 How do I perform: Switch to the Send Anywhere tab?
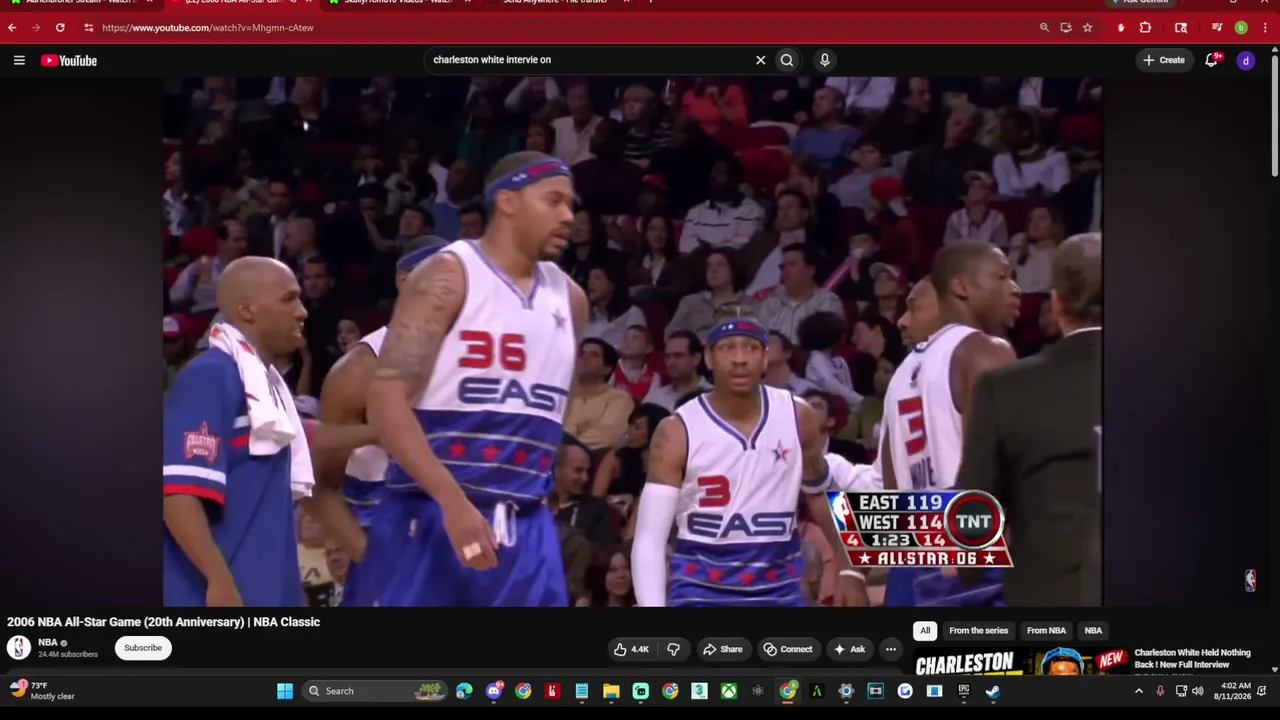(558, 2)
